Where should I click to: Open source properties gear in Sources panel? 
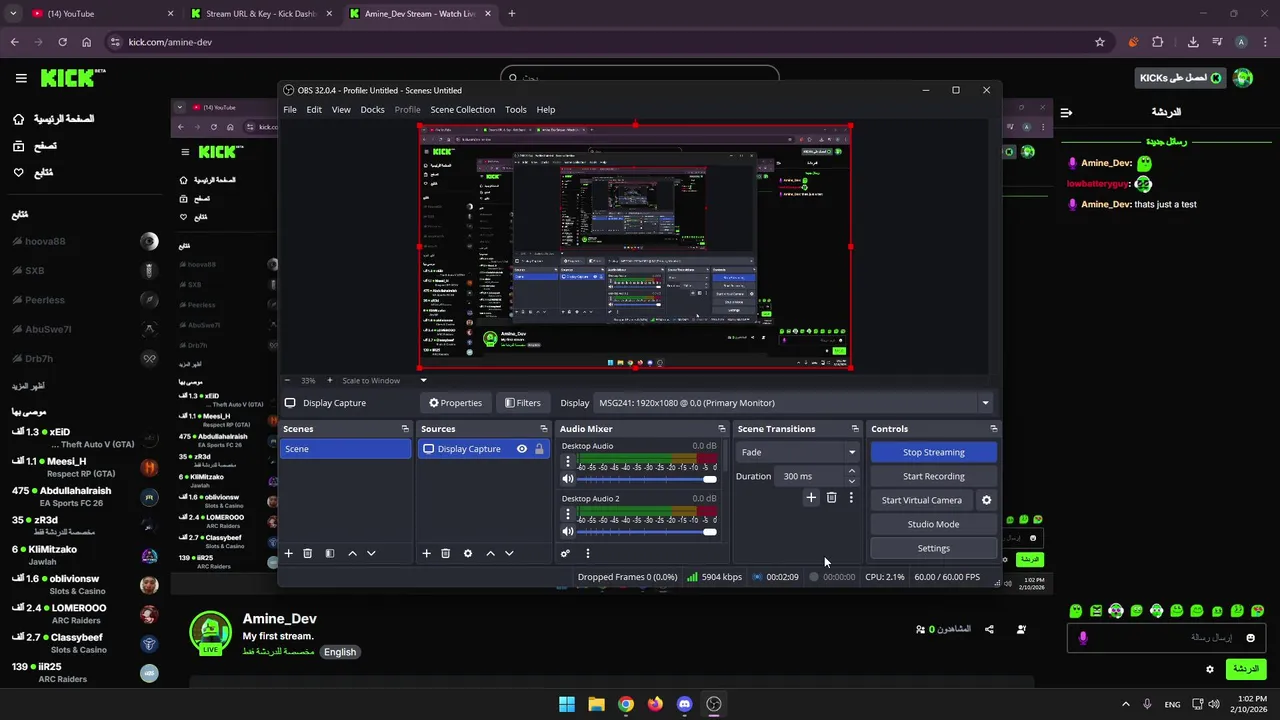pyautogui.click(x=467, y=553)
